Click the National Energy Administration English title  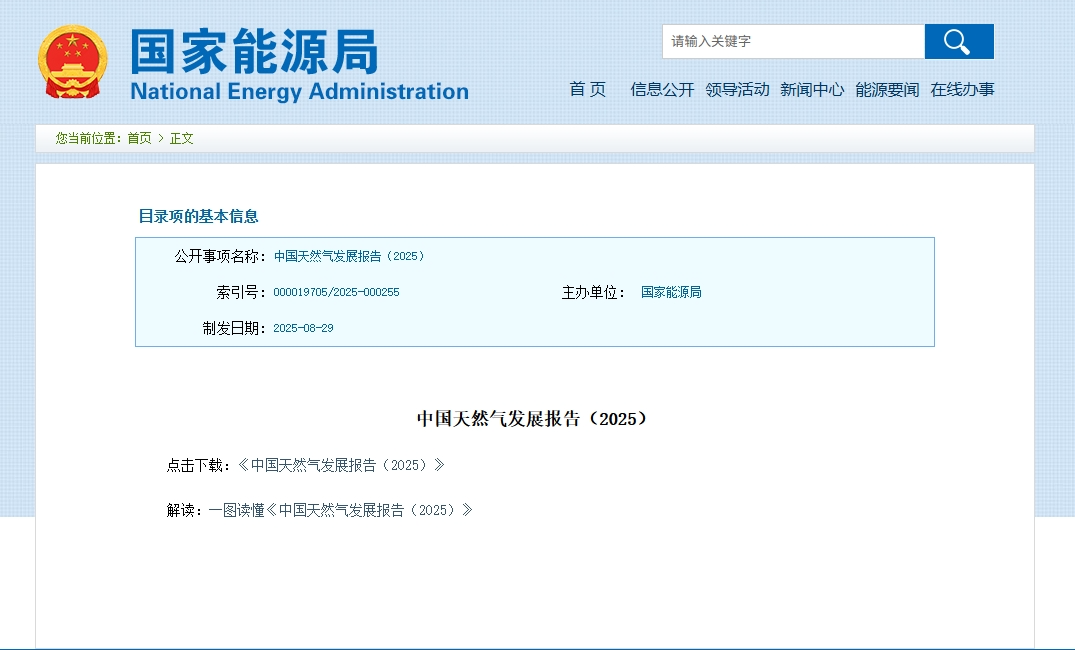pos(300,92)
